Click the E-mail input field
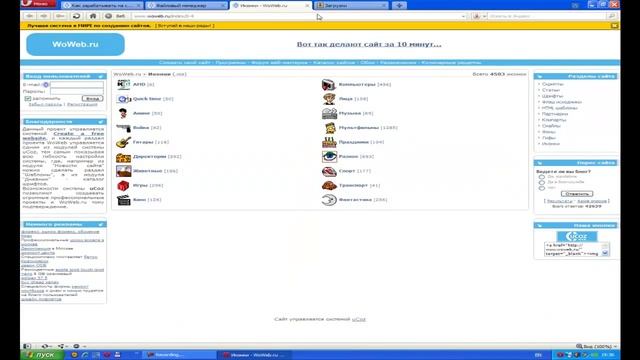 pos(77,84)
